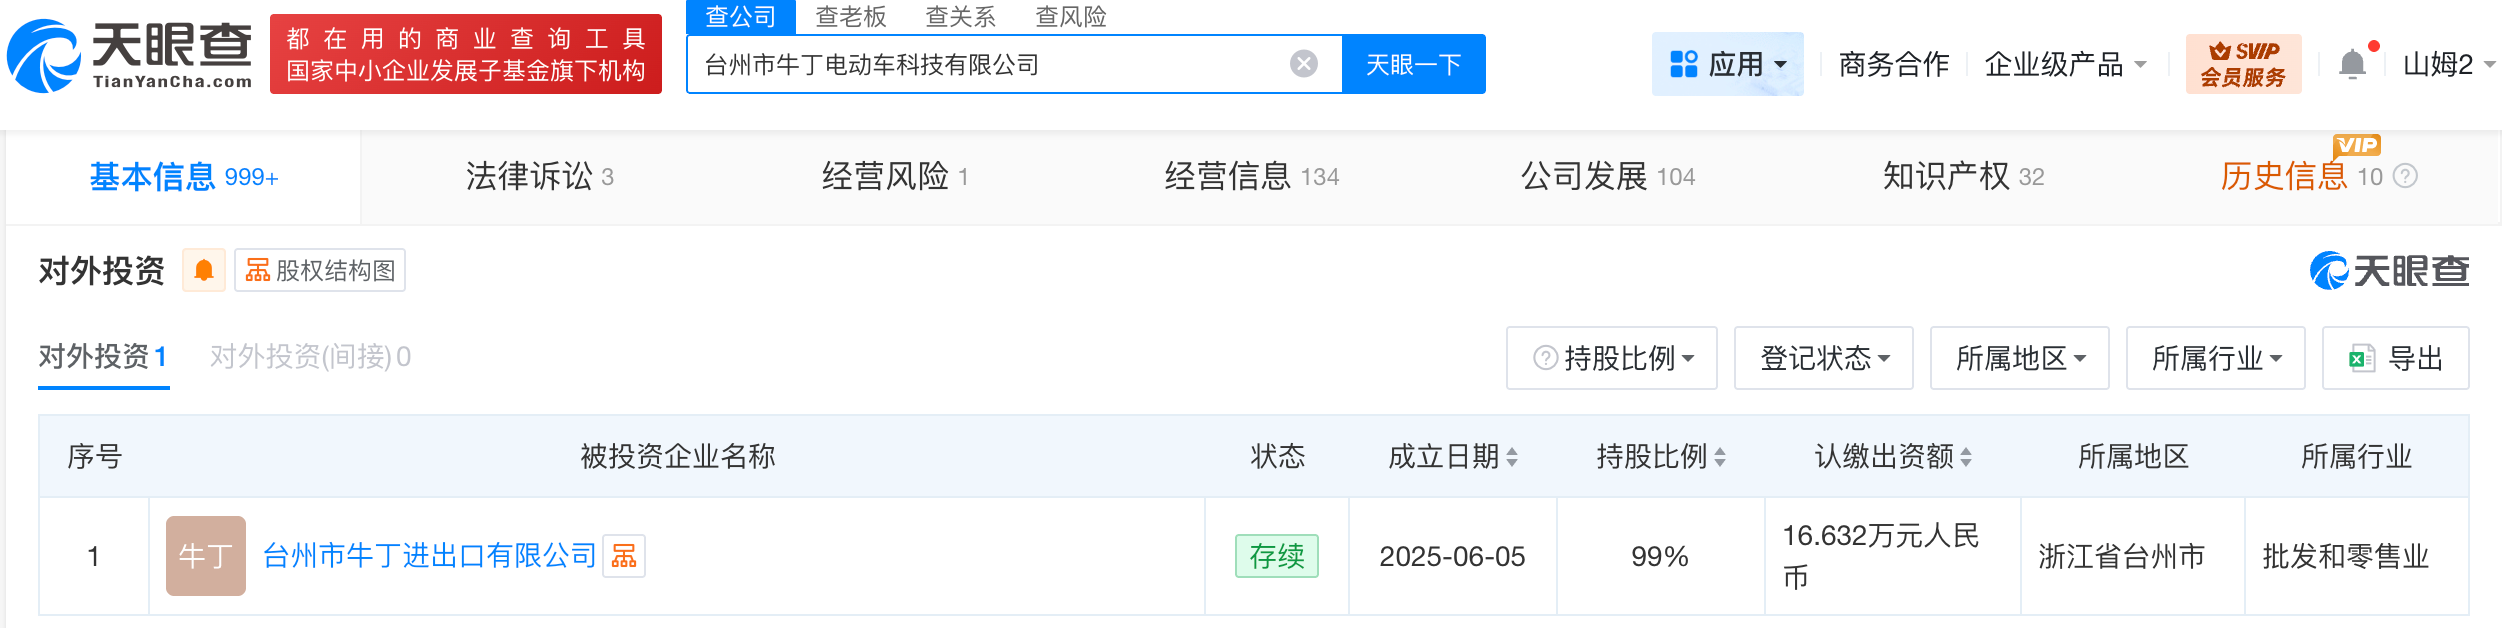Click the company name search input field
Viewport: 2502px width, 628px height.
pos(990,65)
